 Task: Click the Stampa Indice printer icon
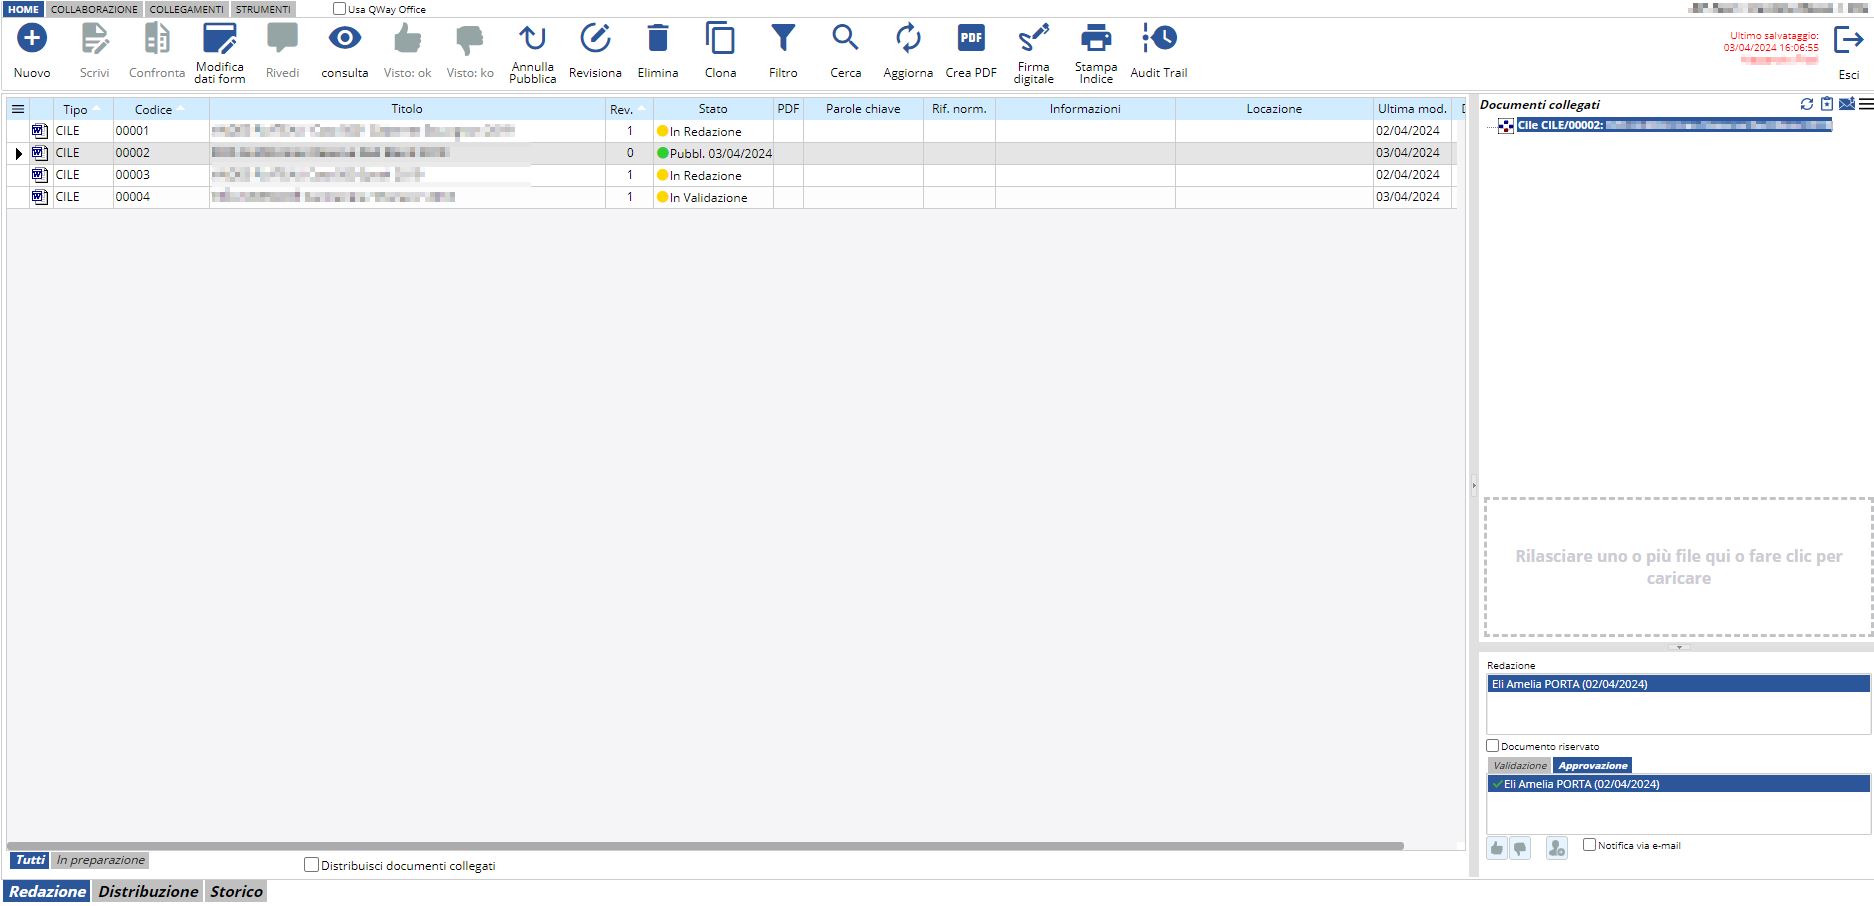pyautogui.click(x=1096, y=39)
